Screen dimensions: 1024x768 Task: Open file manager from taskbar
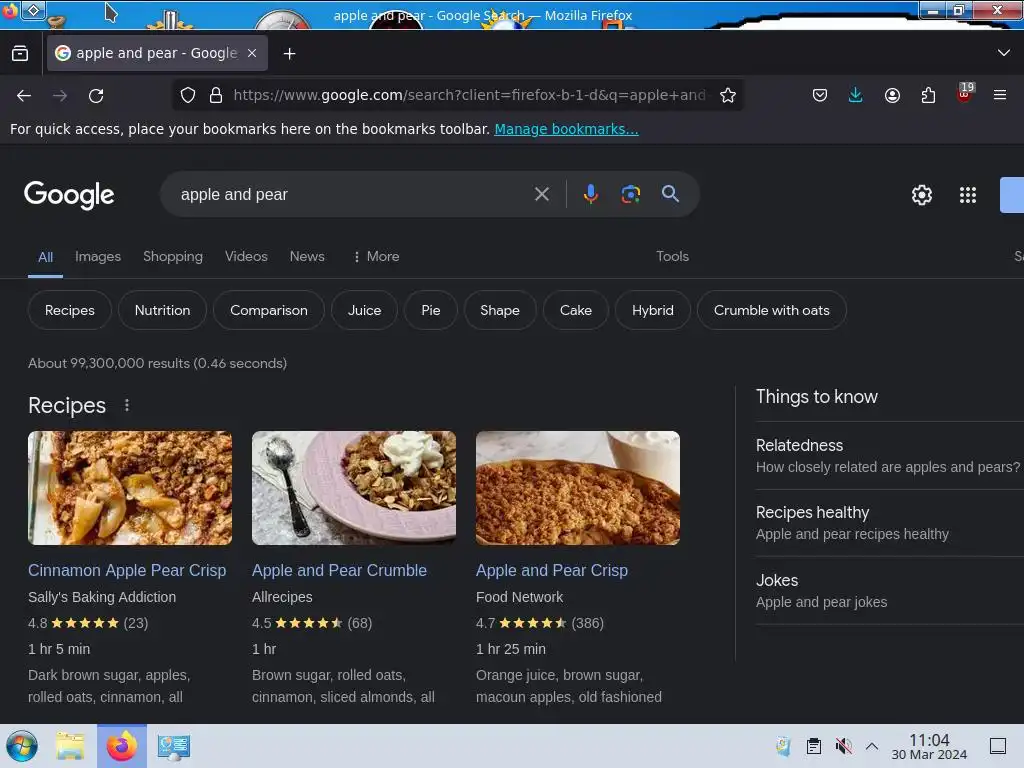tap(70, 746)
